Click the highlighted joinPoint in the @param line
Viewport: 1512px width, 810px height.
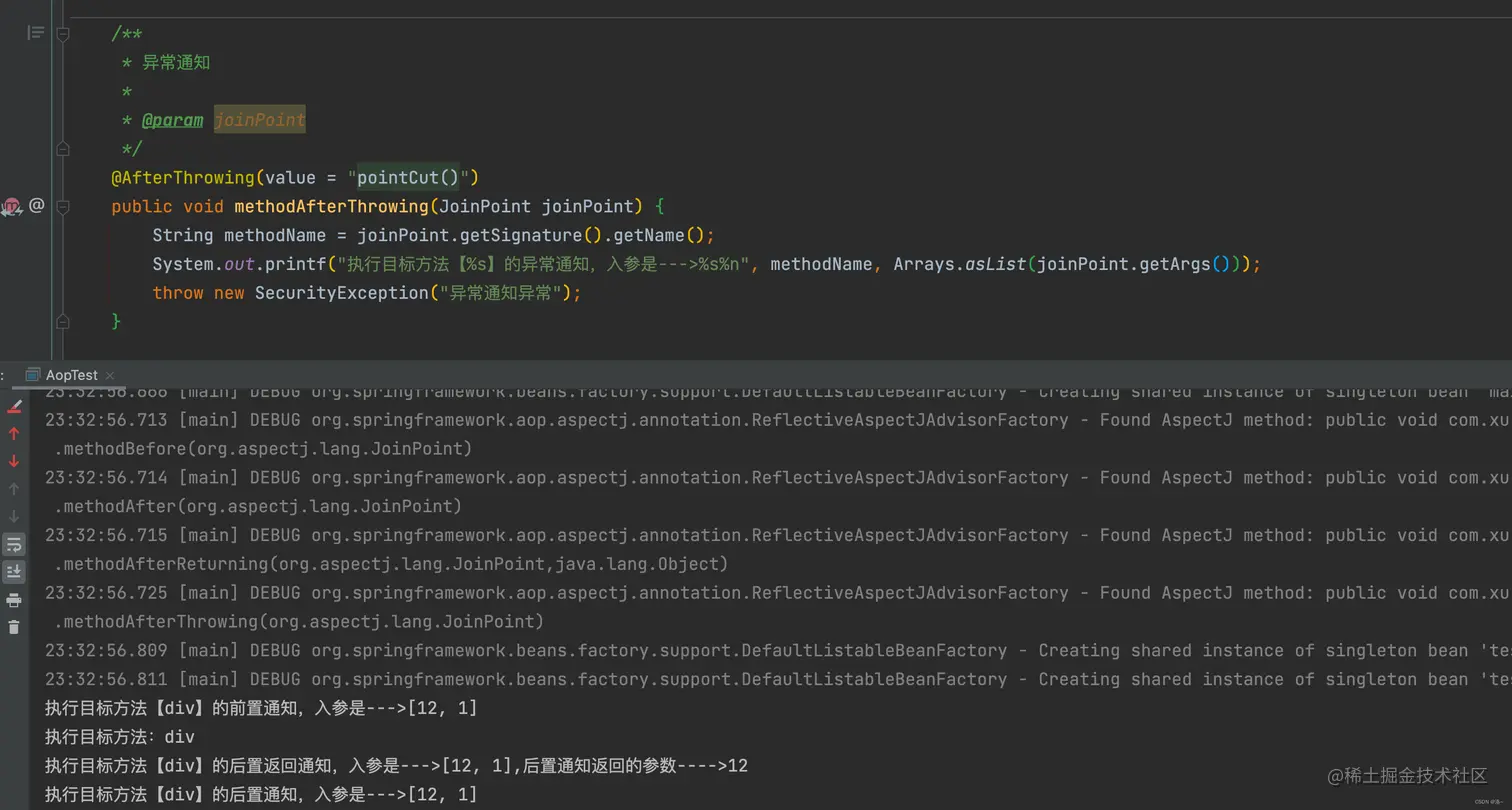(x=259, y=120)
